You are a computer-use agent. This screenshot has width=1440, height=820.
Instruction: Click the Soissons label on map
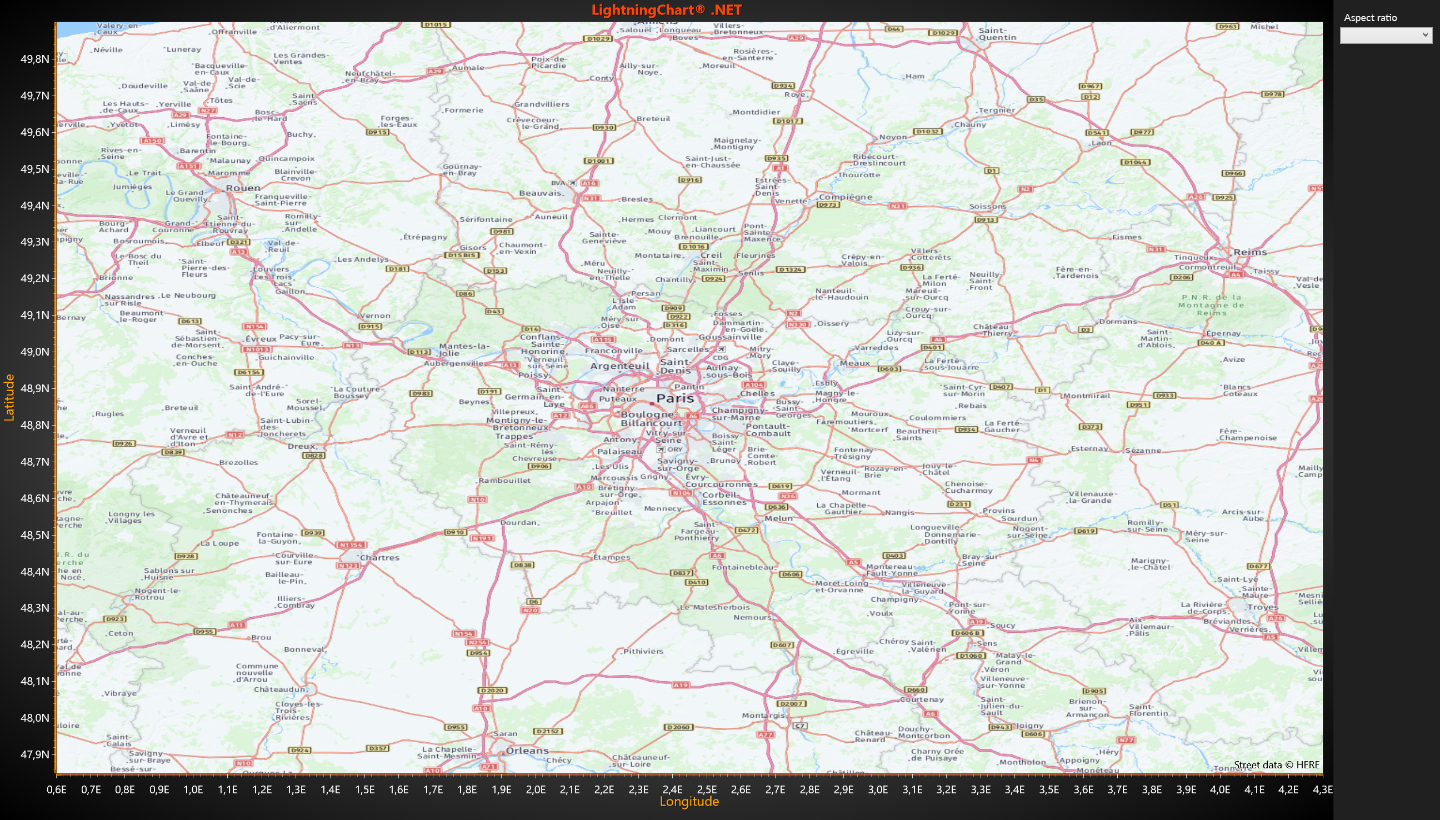tap(988, 207)
